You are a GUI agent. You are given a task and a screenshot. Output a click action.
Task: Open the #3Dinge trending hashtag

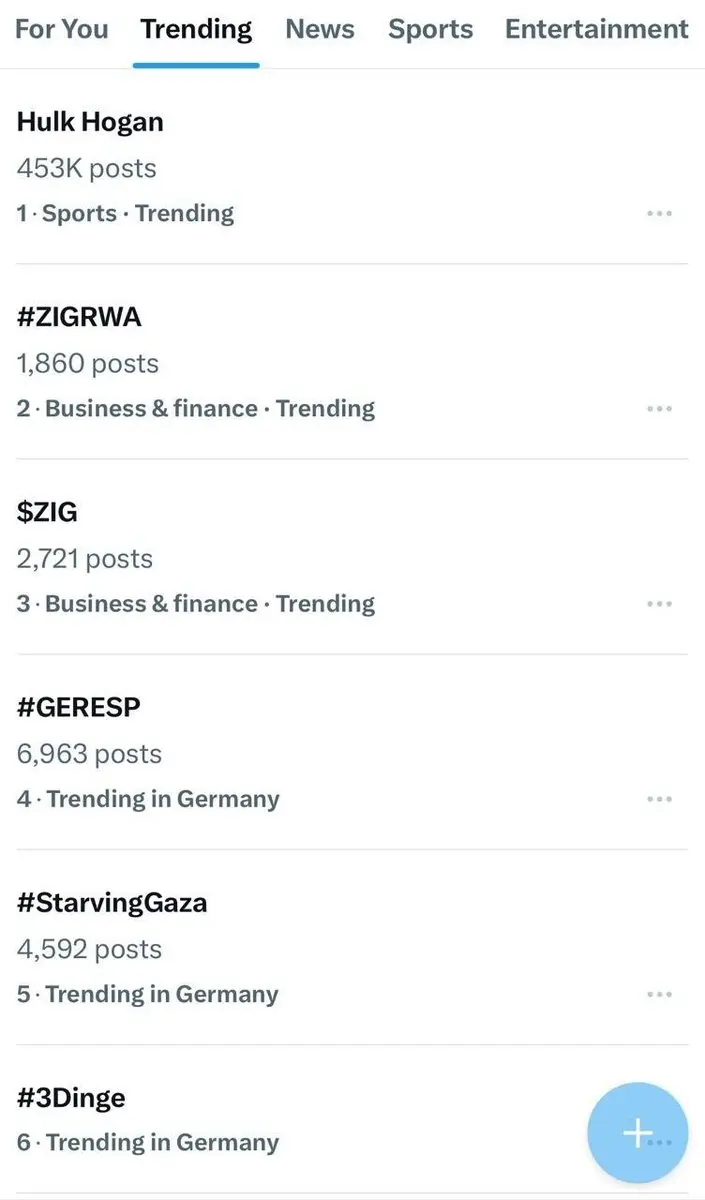(71, 1098)
